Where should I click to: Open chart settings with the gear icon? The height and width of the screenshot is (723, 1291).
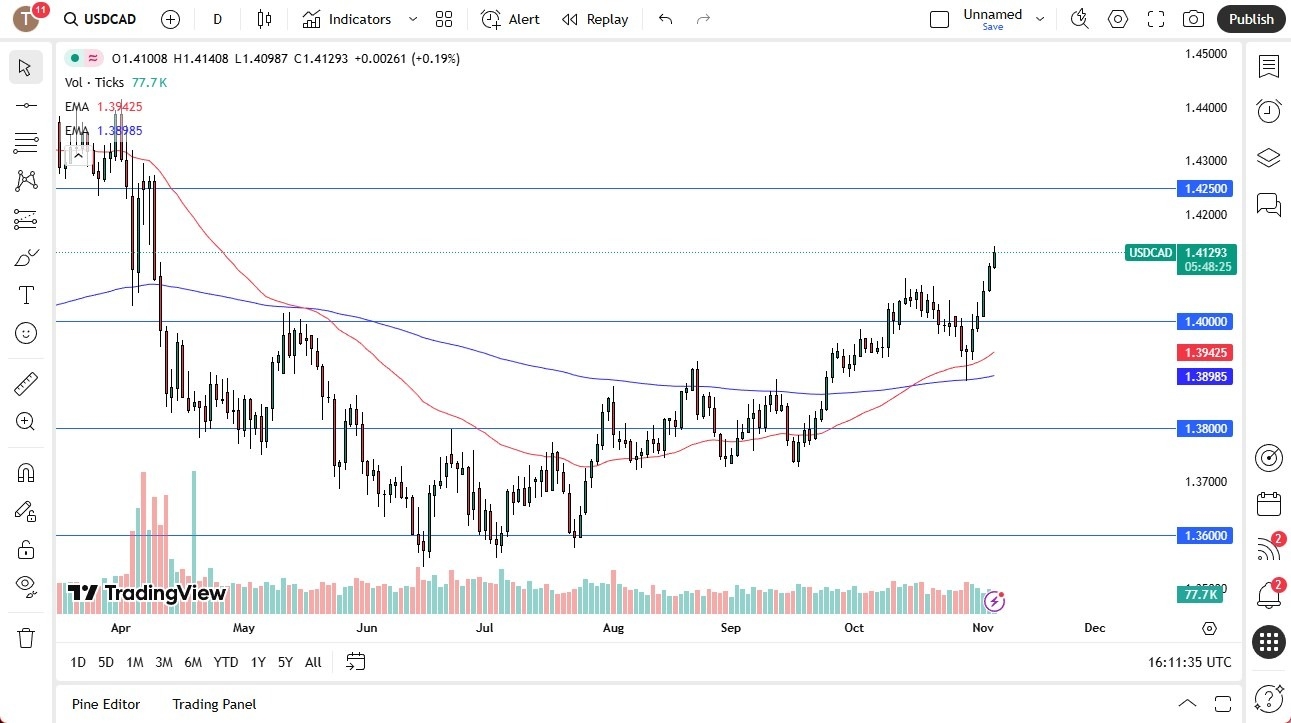pyautogui.click(x=1117, y=18)
